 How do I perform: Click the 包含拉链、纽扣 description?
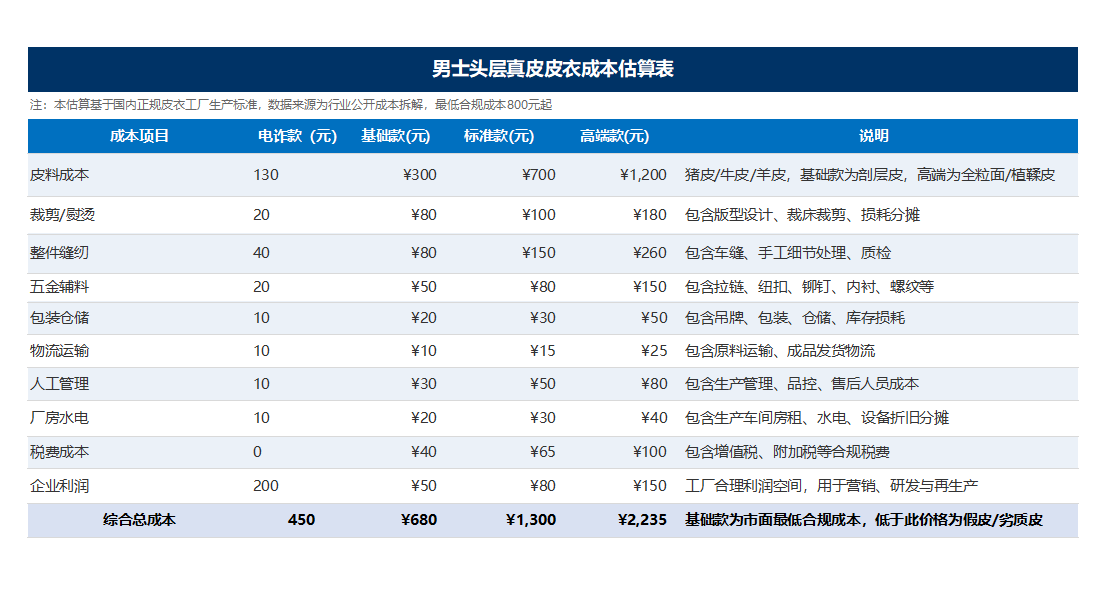[809, 287]
